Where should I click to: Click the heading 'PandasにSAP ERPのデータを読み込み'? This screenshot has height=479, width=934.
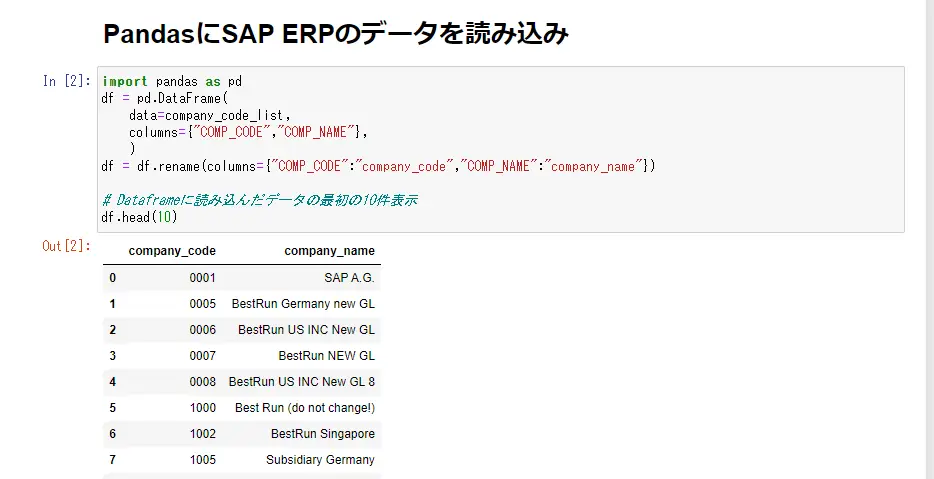click(336, 35)
